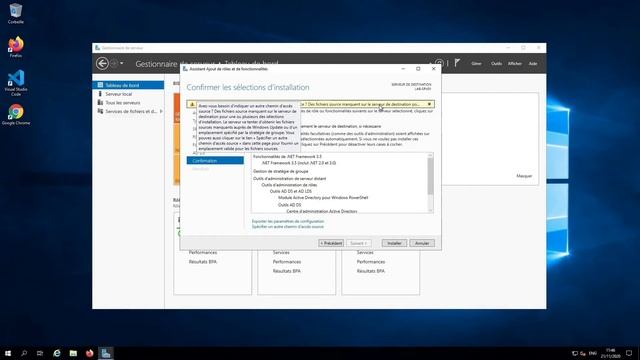Viewport: 640px width, 360px height.
Task: Click Spécifier un autre chemin d'accès source link
Action: (287, 227)
